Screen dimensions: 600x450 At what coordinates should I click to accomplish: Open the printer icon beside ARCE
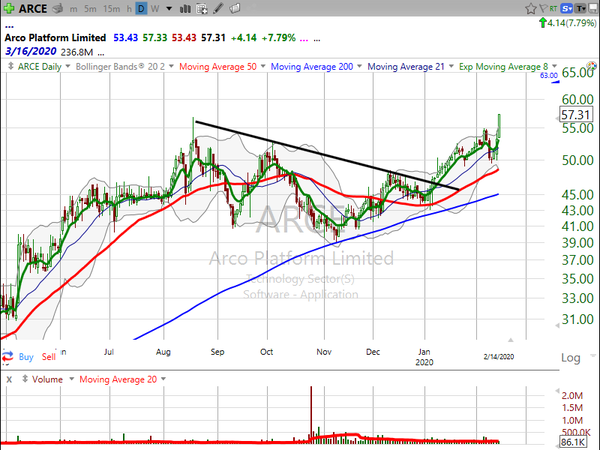[58, 8]
